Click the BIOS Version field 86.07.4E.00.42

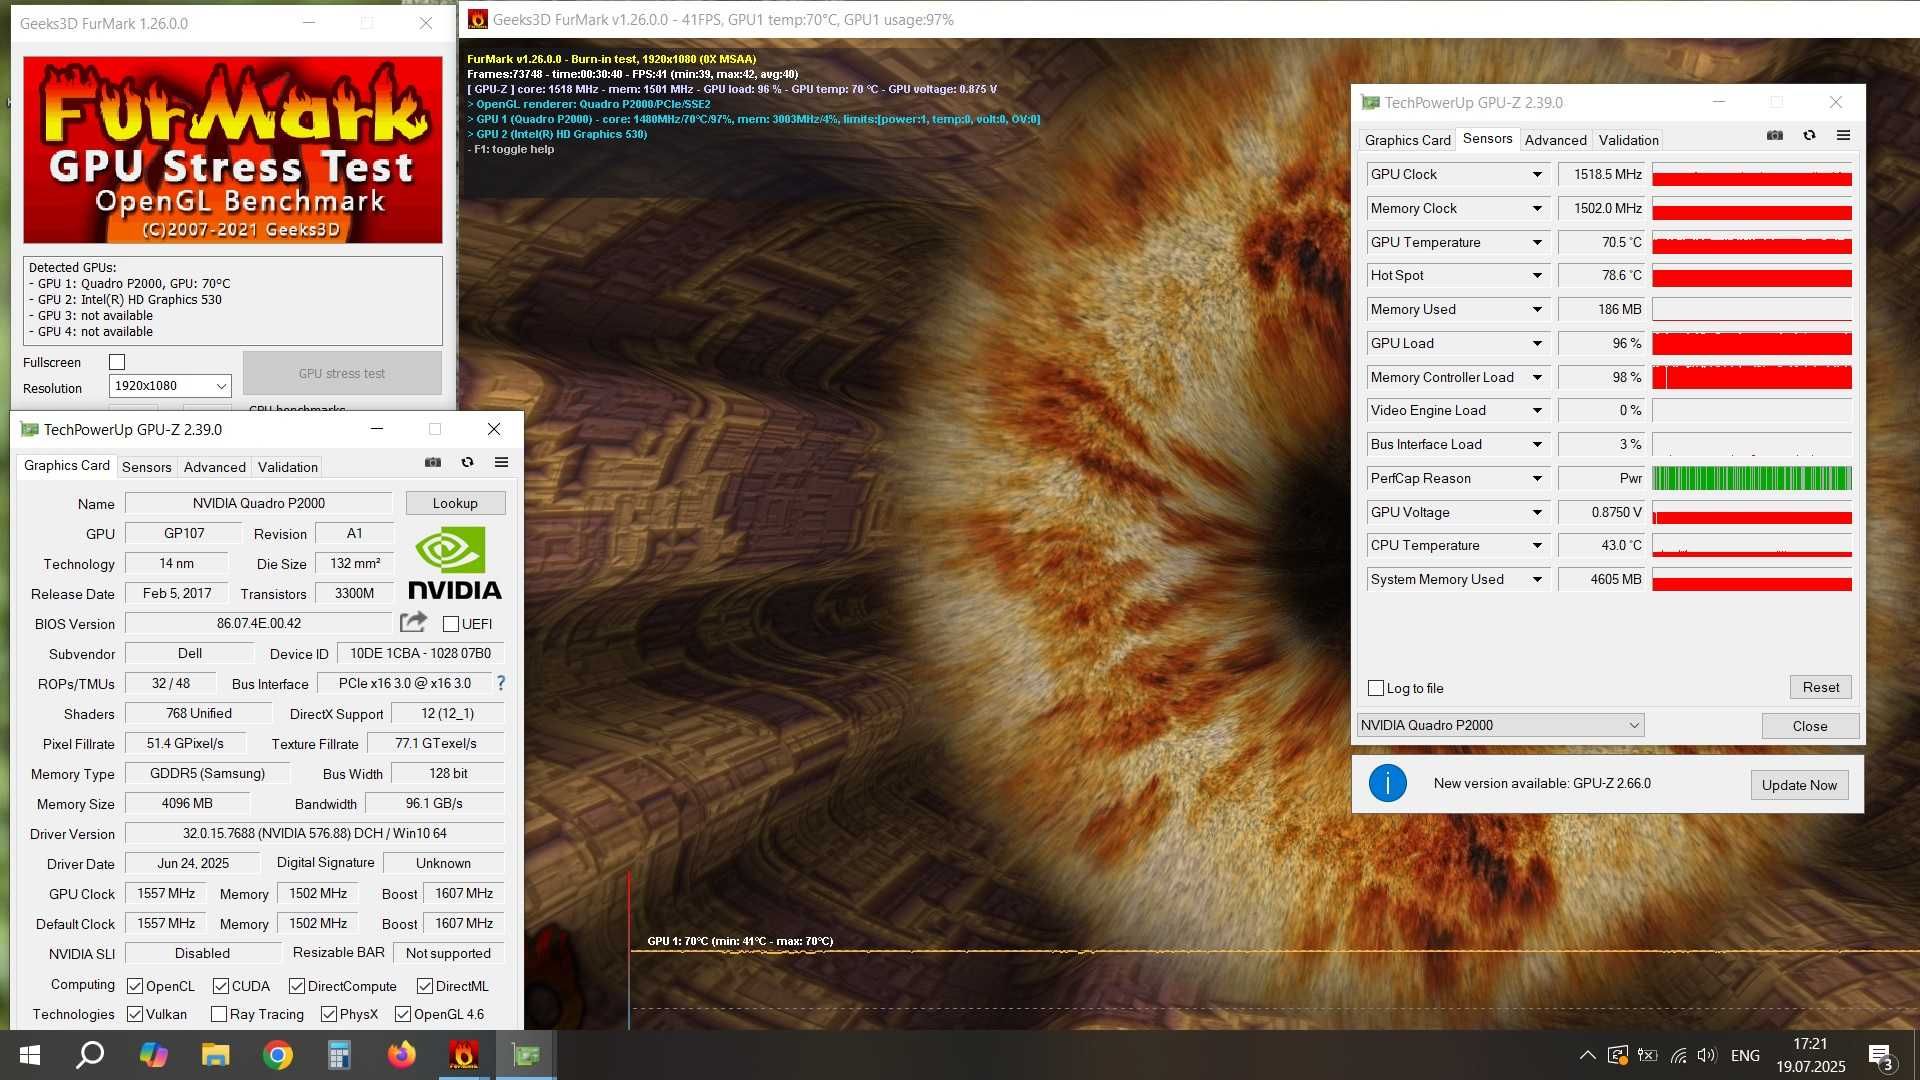259,623
